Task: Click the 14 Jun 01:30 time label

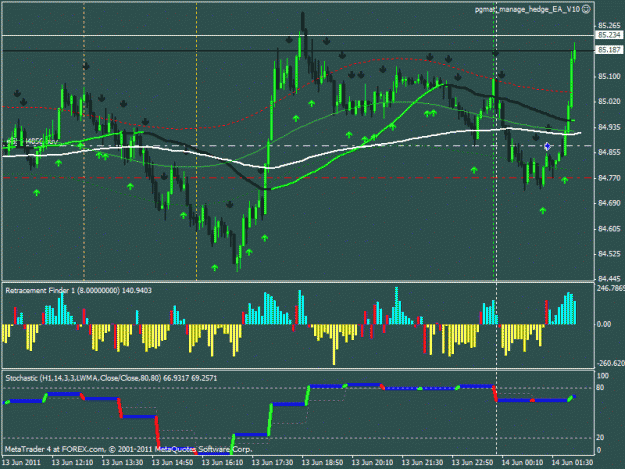Action: click(572, 463)
